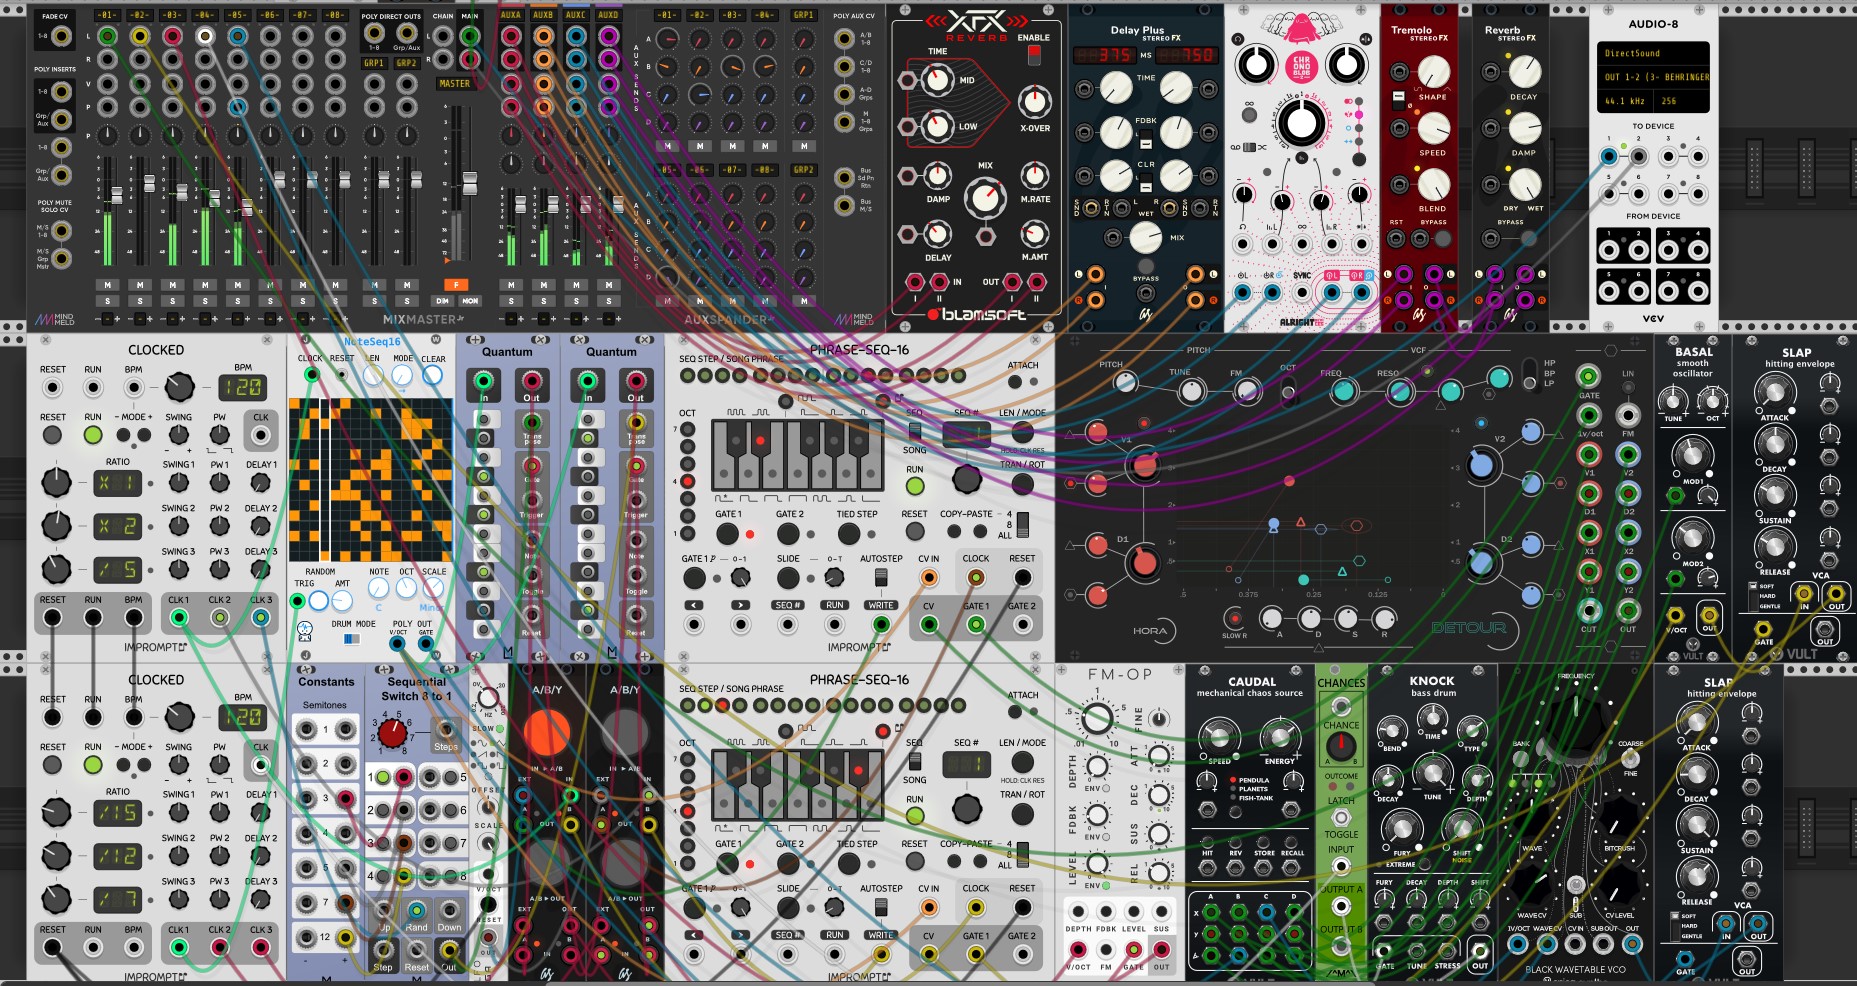
Task: Open the DirectSound driver selector in Audio-8
Action: (x=1653, y=53)
